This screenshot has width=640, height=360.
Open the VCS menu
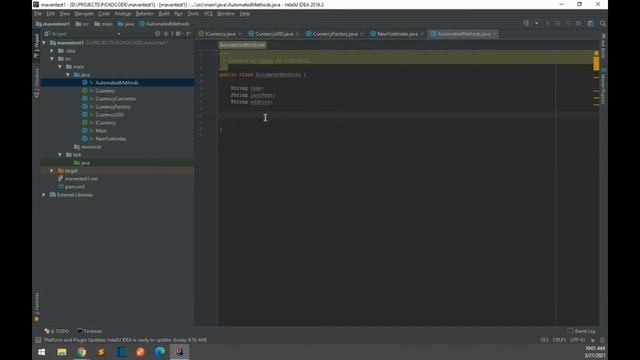pyautogui.click(x=208, y=14)
